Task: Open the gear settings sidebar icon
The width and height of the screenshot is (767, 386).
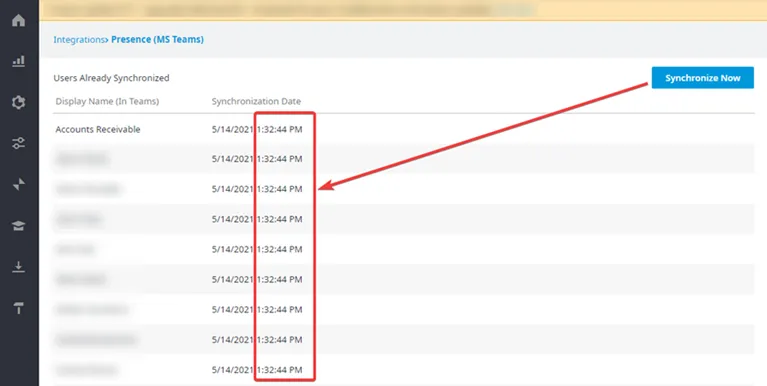Action: pos(19,102)
